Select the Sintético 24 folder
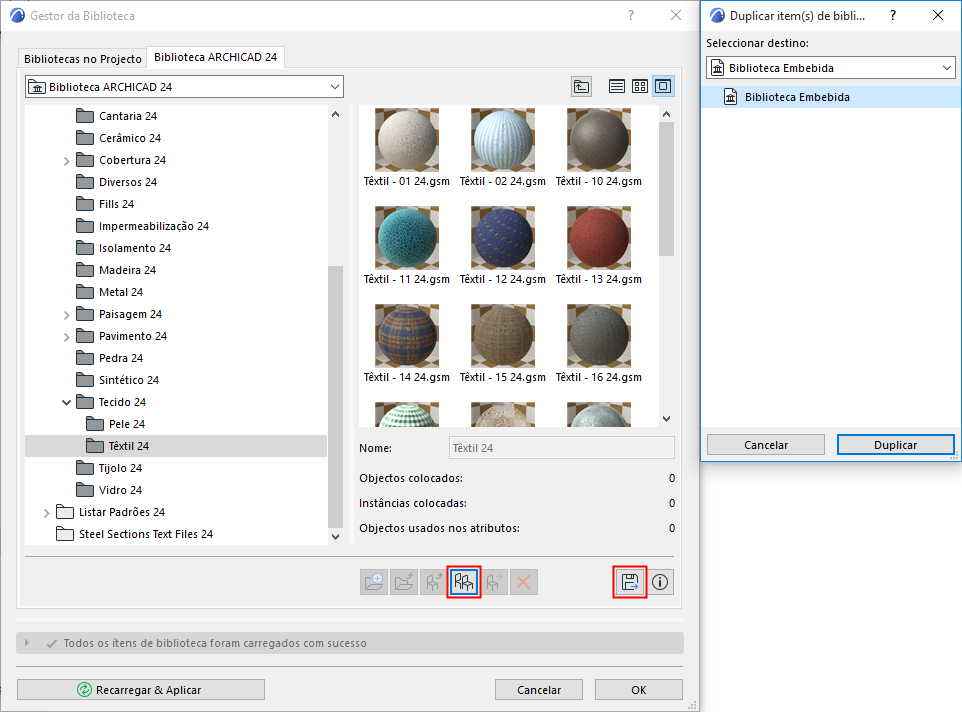This screenshot has height=712, width=962. (128, 380)
